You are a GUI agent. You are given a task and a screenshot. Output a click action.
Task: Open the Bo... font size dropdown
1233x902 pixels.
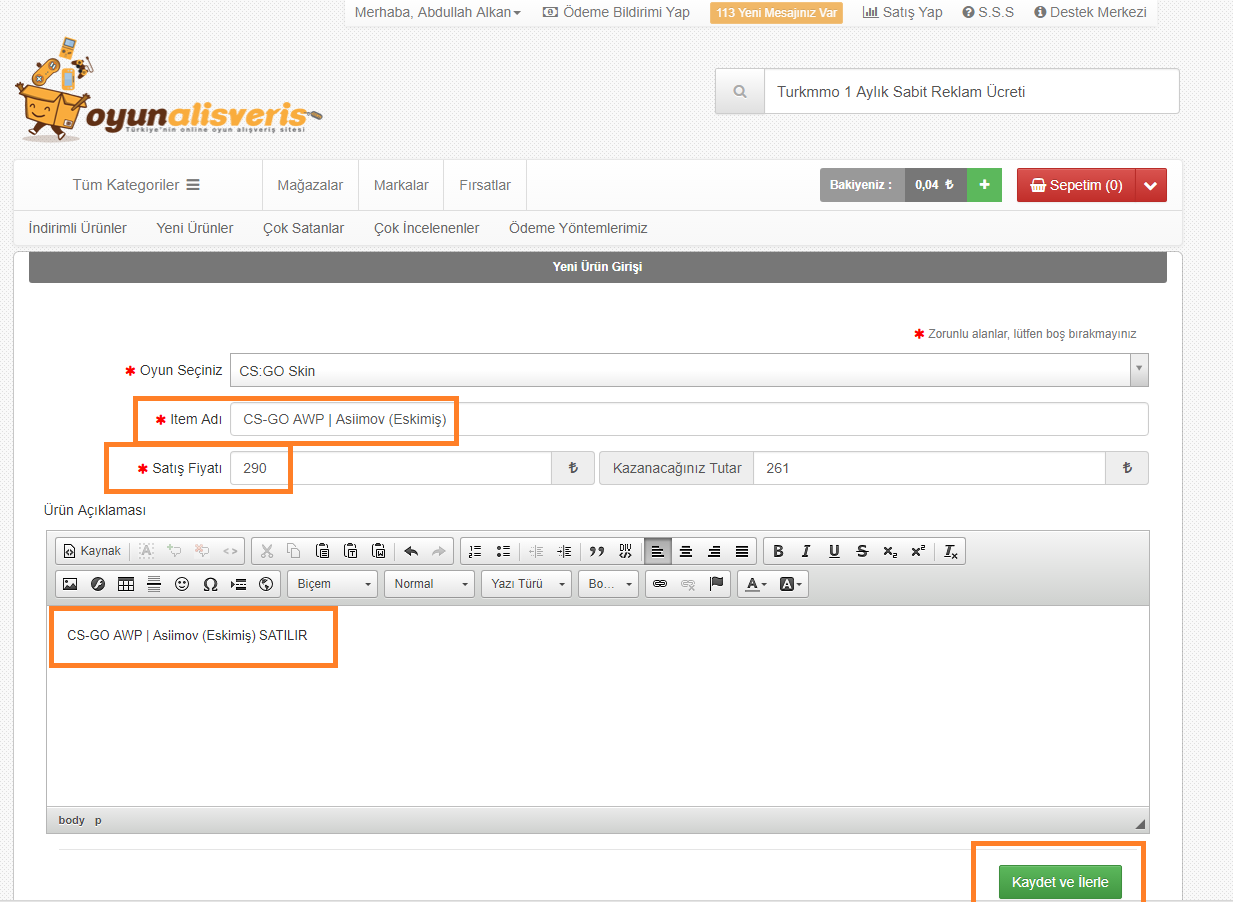click(x=608, y=583)
